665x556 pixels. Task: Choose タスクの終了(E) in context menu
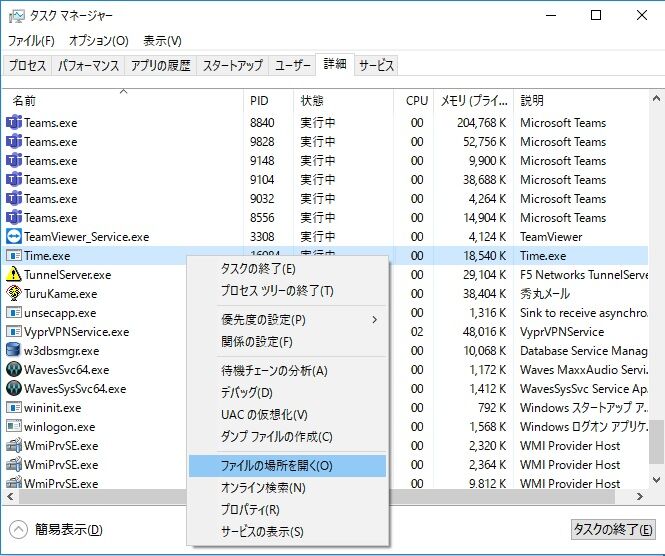click(288, 269)
